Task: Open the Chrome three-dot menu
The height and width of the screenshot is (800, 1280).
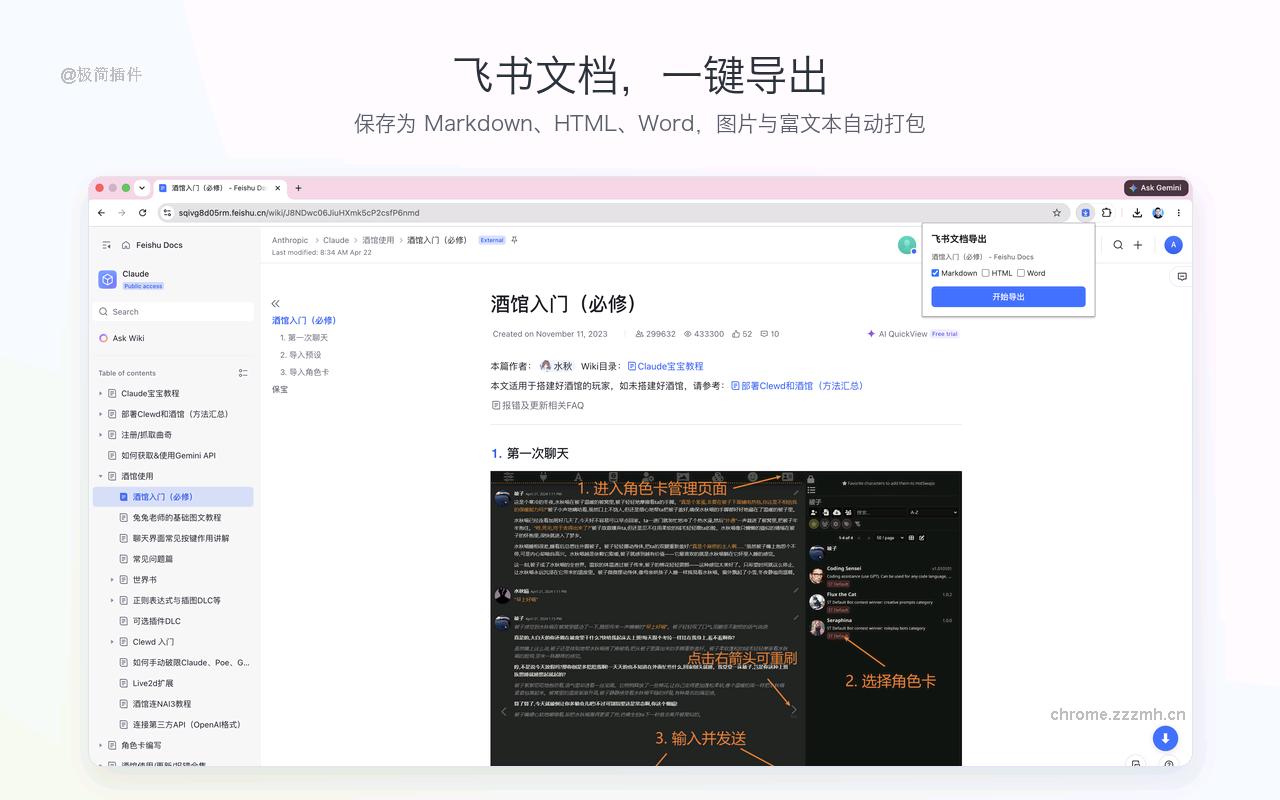Action: coord(1178,213)
